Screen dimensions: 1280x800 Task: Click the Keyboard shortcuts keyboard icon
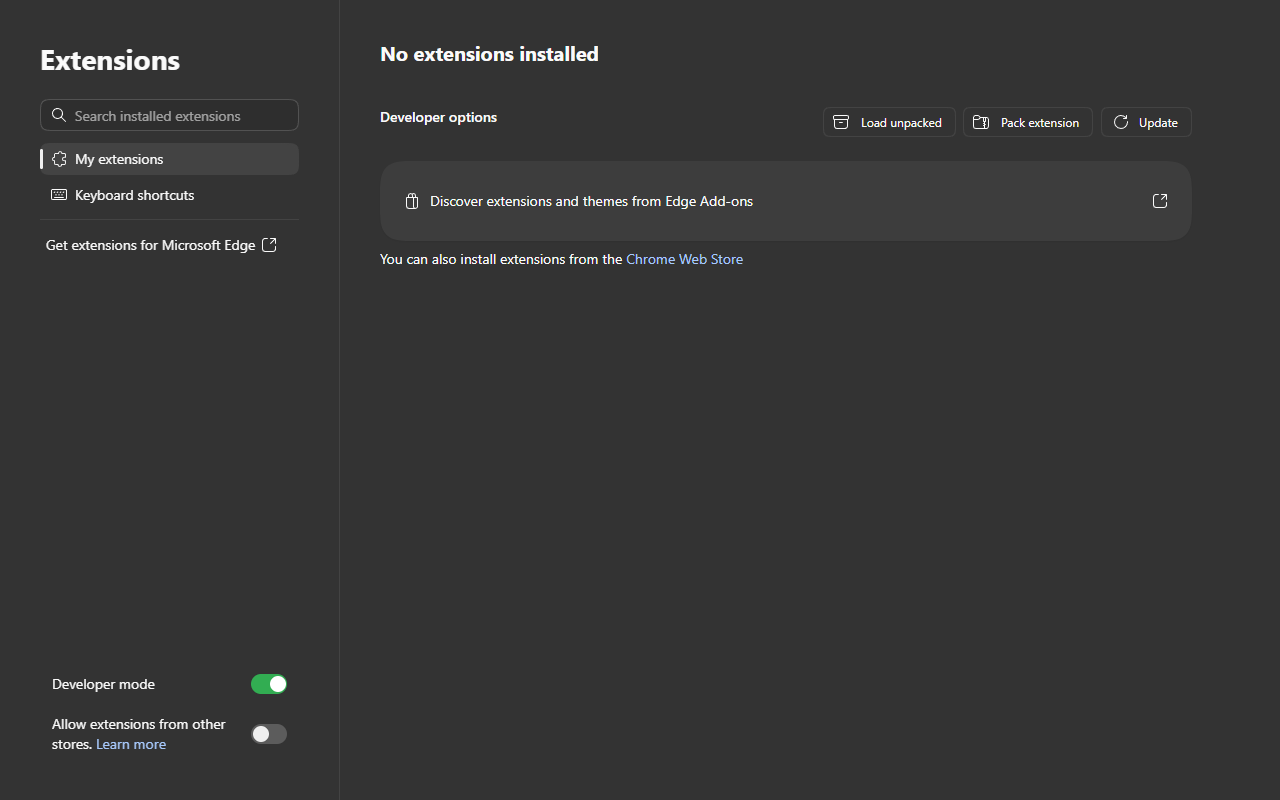tap(59, 195)
